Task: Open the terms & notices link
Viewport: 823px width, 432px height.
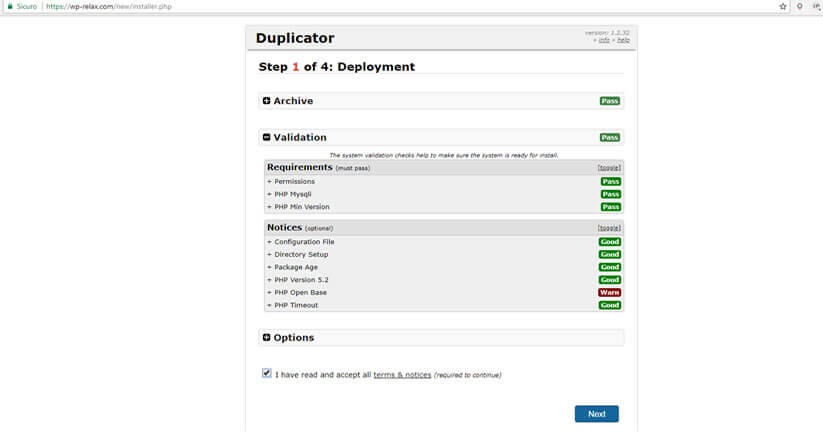Action: click(x=402, y=375)
